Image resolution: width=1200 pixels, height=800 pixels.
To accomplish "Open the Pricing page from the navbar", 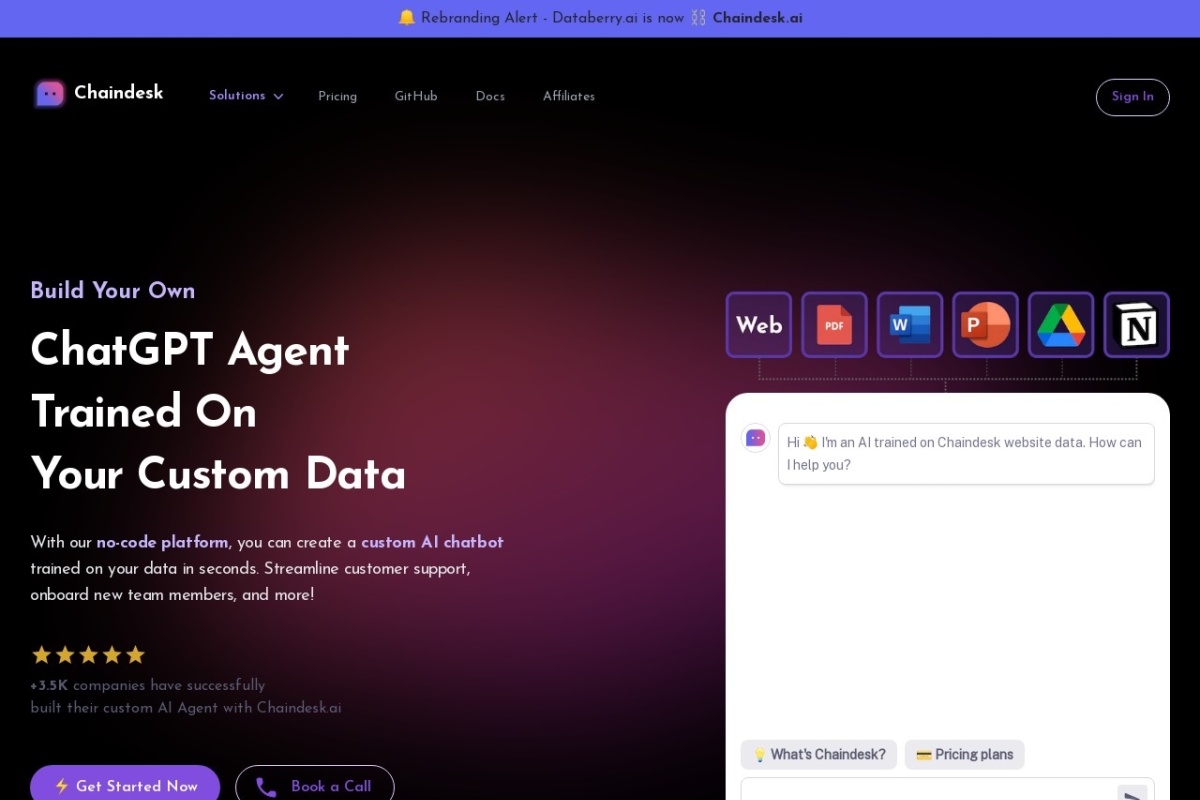I will (337, 96).
